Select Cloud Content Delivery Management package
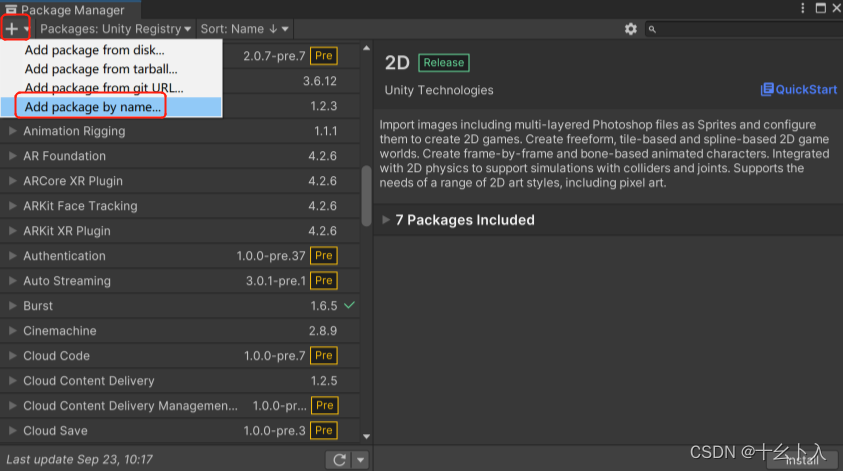Screen dimensions: 843x471 pos(180,405)
